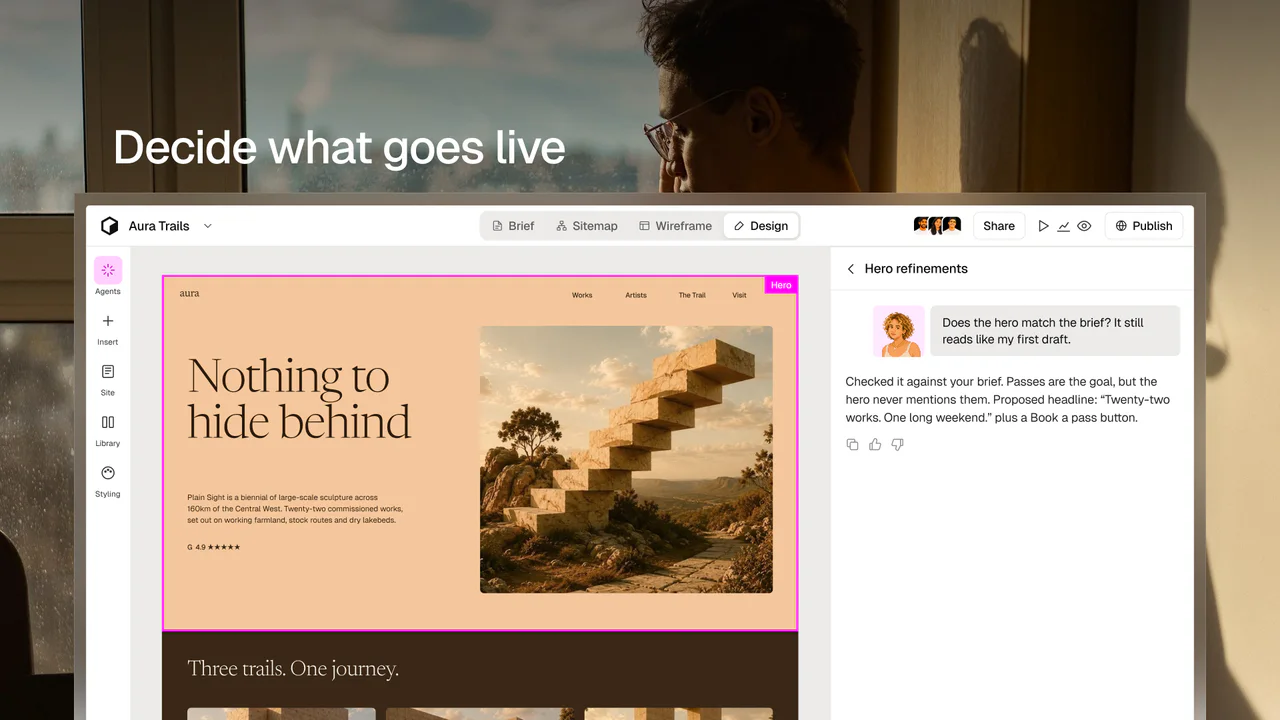Click the user's hero brief question bubble

pos(1055,331)
